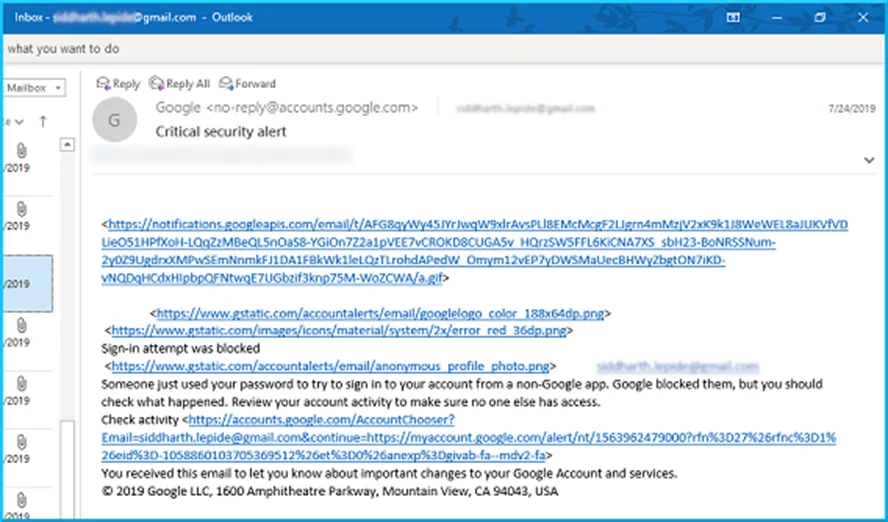Select the highlighted message in the list
Viewport: 888px width, 522px height.
tap(27, 283)
